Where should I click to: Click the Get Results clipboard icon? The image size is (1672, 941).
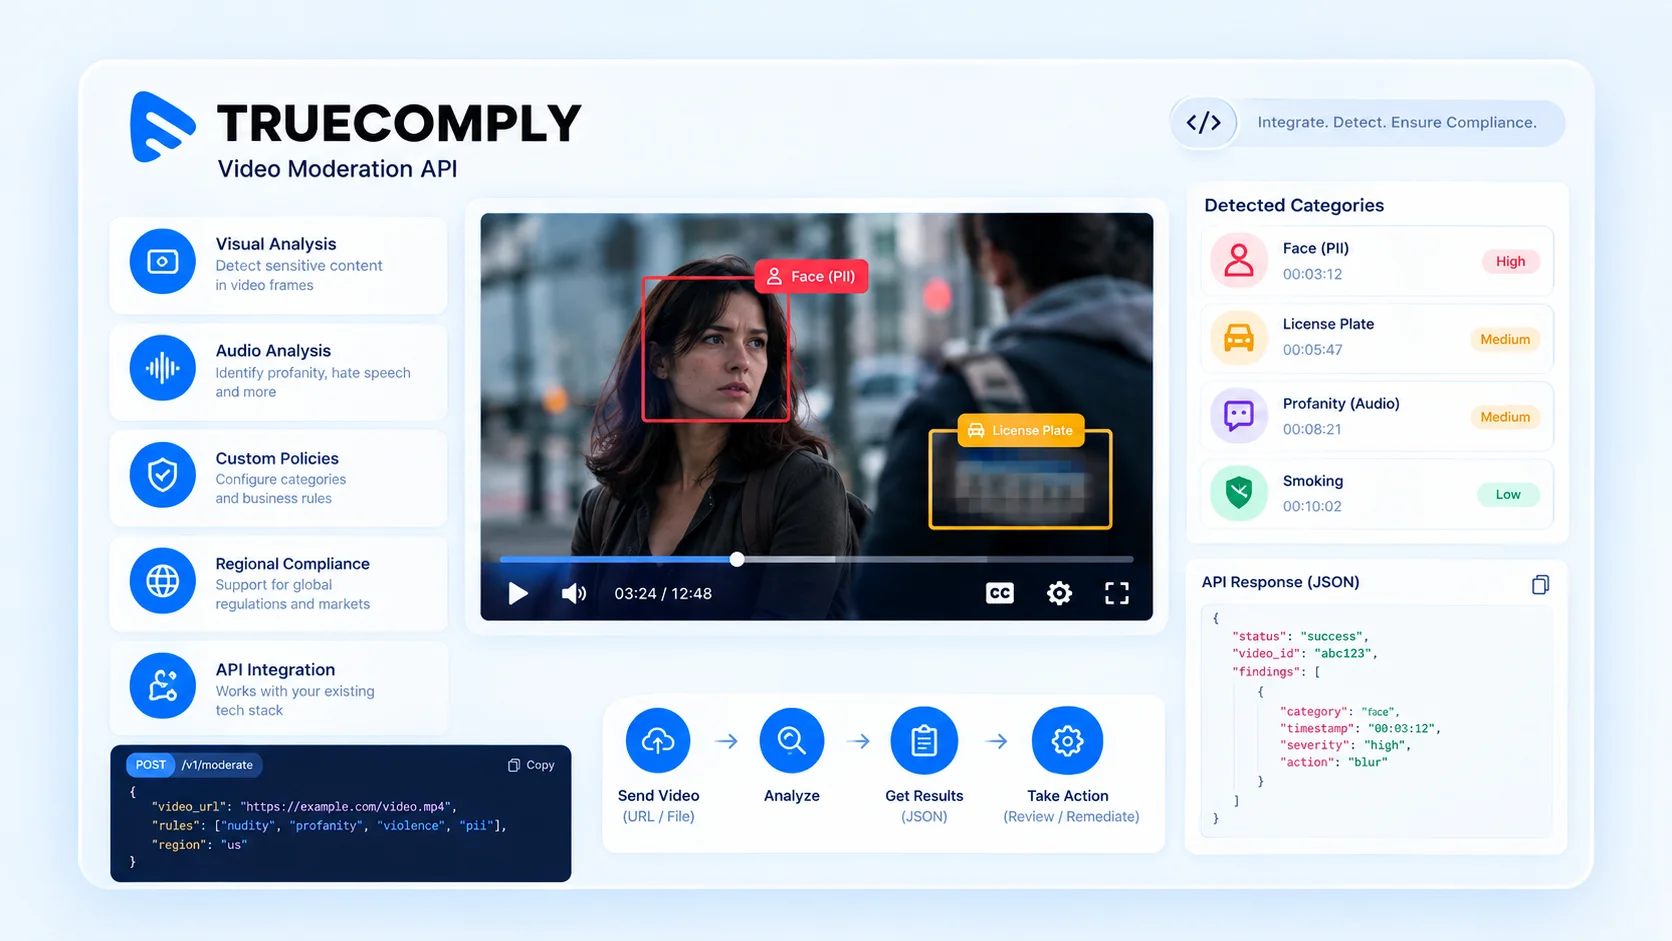[924, 741]
